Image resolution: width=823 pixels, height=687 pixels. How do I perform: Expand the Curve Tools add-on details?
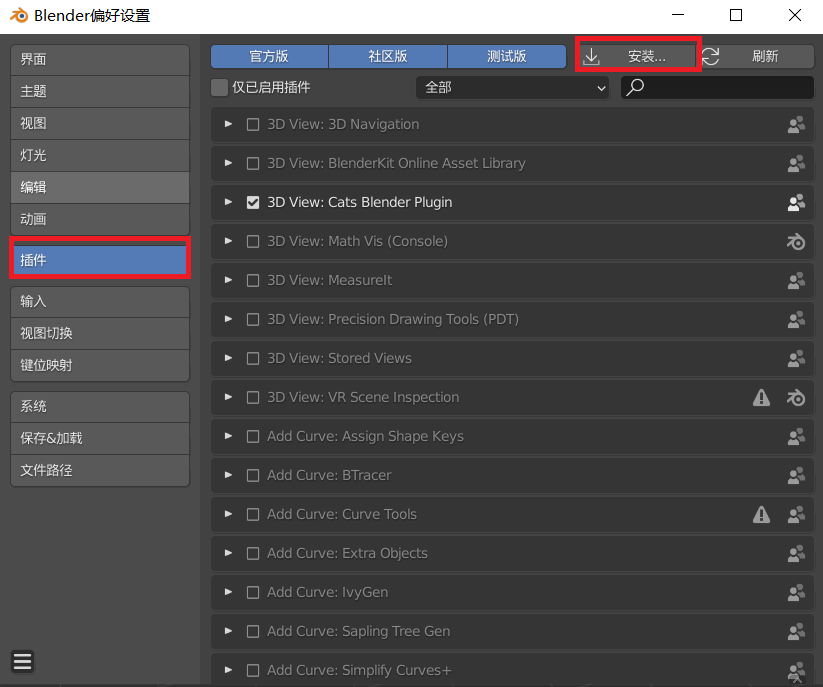[x=228, y=514]
